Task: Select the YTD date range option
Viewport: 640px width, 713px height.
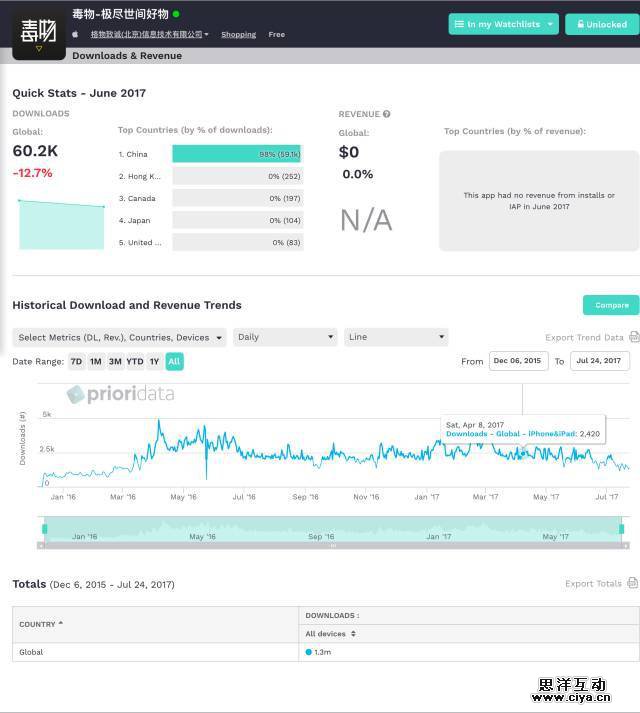Action: 135,362
